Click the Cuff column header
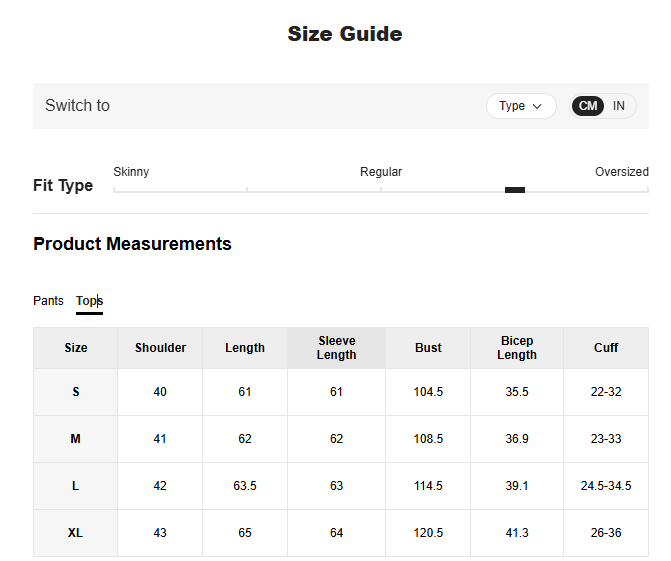 point(606,348)
